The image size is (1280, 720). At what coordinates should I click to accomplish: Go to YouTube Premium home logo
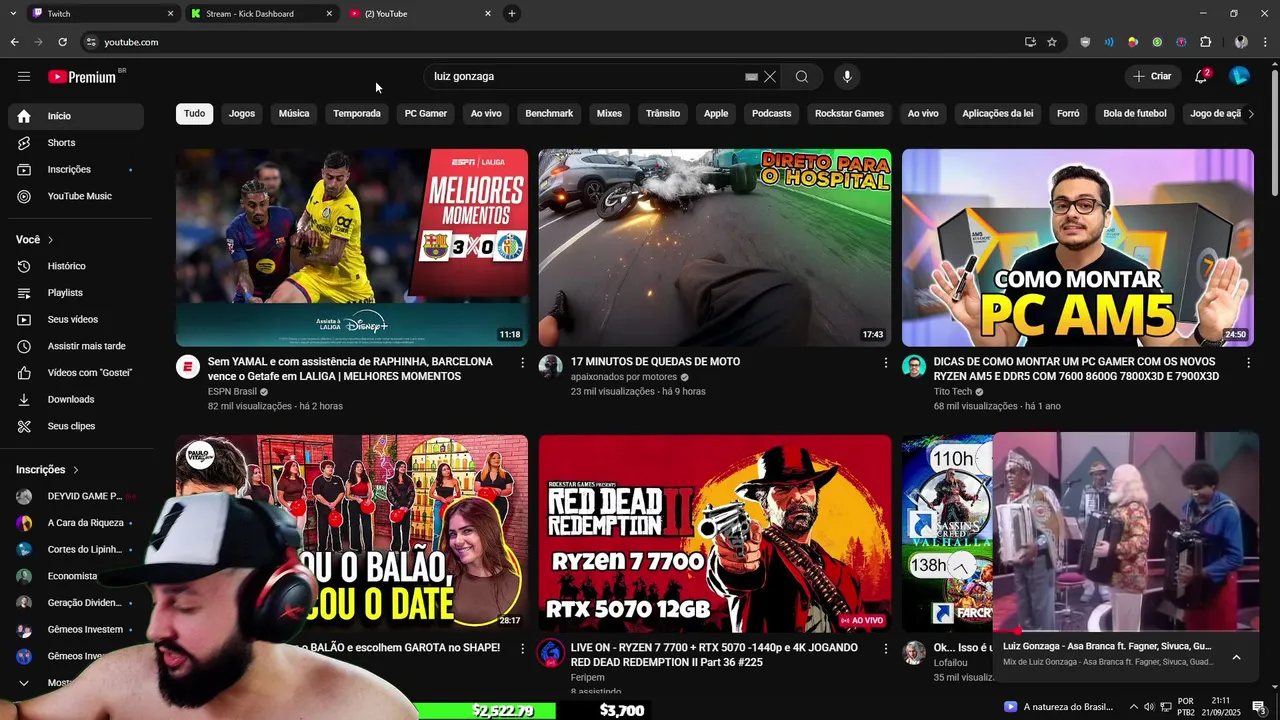pyautogui.click(x=82, y=77)
